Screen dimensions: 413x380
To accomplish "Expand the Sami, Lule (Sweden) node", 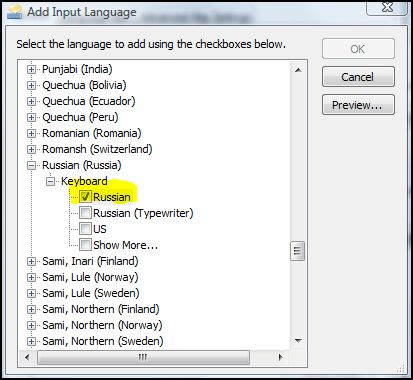I will [31, 293].
